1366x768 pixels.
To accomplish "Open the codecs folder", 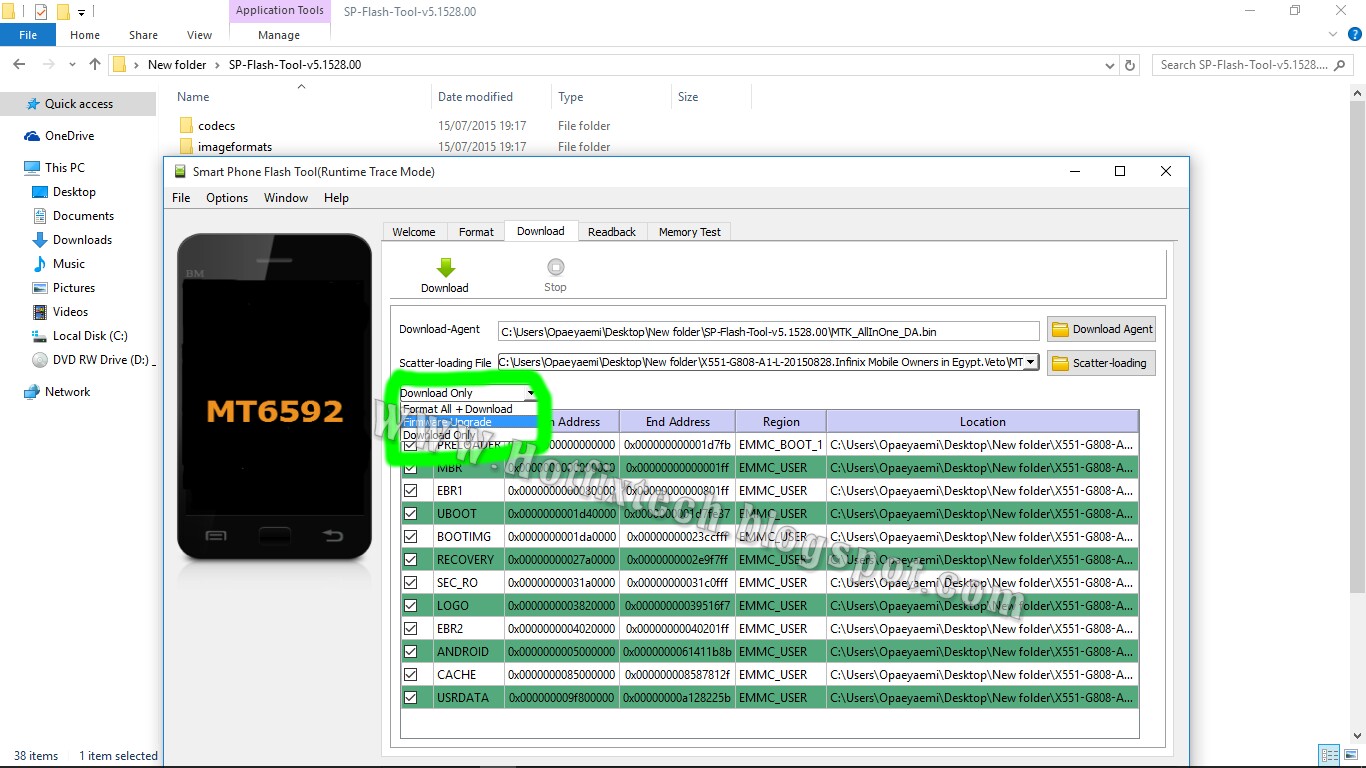I will pyautogui.click(x=214, y=125).
